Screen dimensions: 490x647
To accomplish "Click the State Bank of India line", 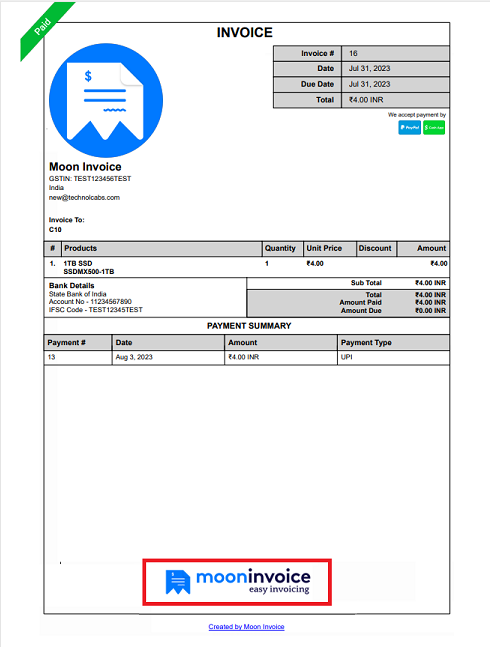I will 78,294.
